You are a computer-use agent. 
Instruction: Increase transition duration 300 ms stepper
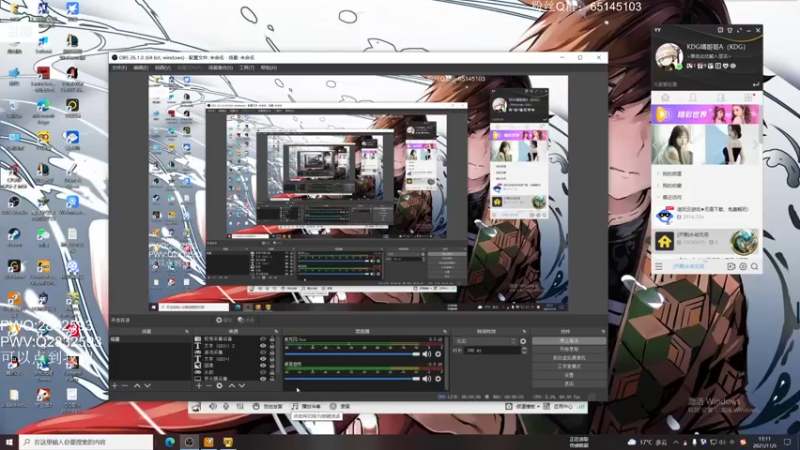524,348
